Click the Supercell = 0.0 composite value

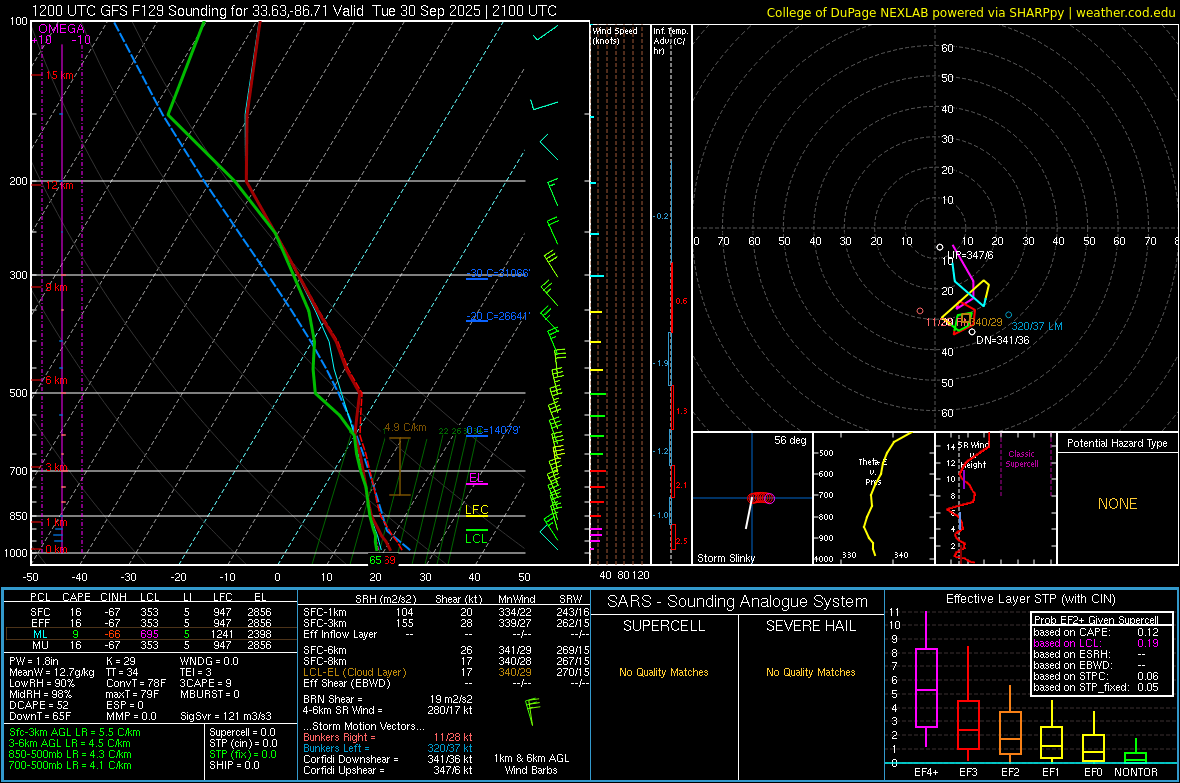[x=242, y=732]
